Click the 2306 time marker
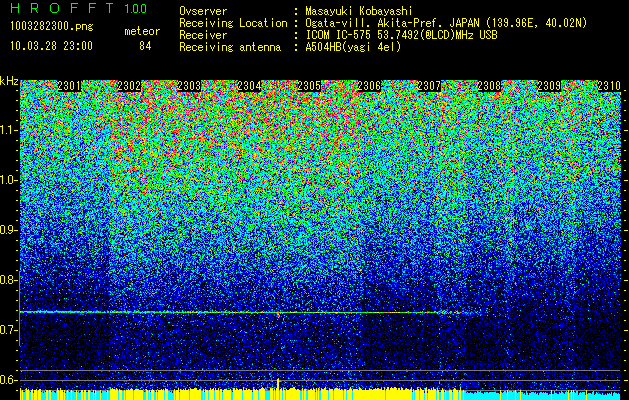This screenshot has height=400, width=629. coord(369,86)
